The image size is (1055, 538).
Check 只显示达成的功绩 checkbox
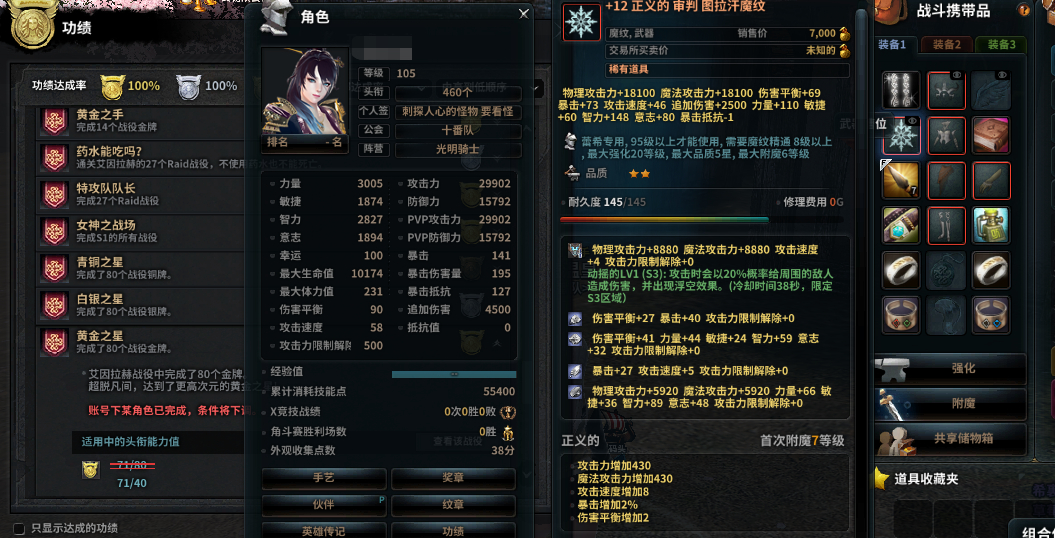[20, 529]
